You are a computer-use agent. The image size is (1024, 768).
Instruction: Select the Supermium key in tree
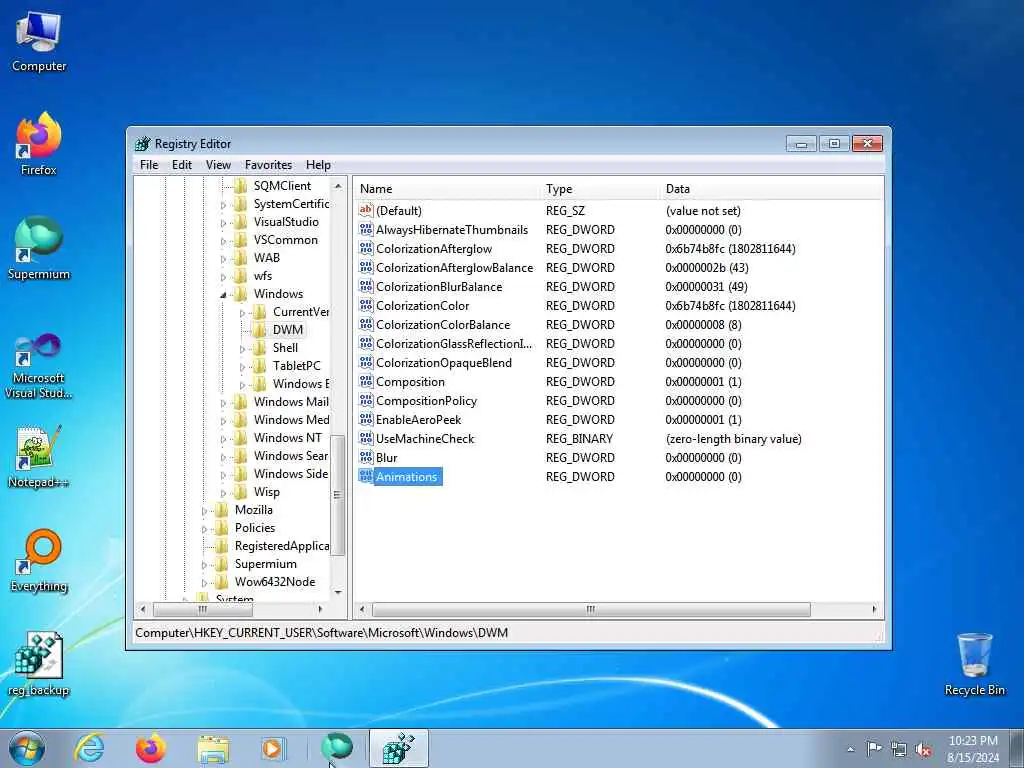pos(265,564)
